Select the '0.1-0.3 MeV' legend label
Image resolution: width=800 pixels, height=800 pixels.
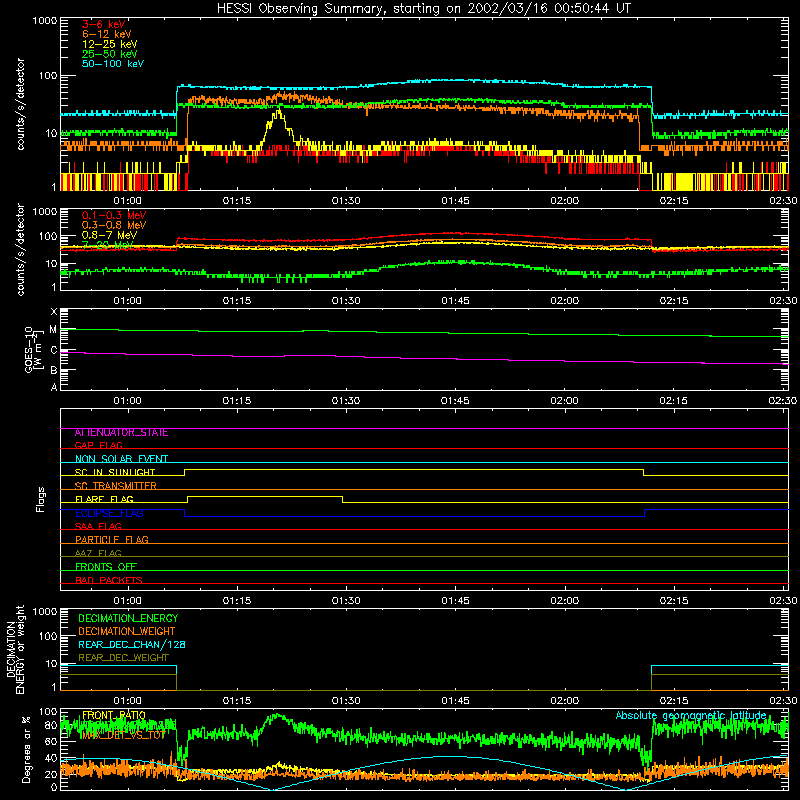[114, 215]
